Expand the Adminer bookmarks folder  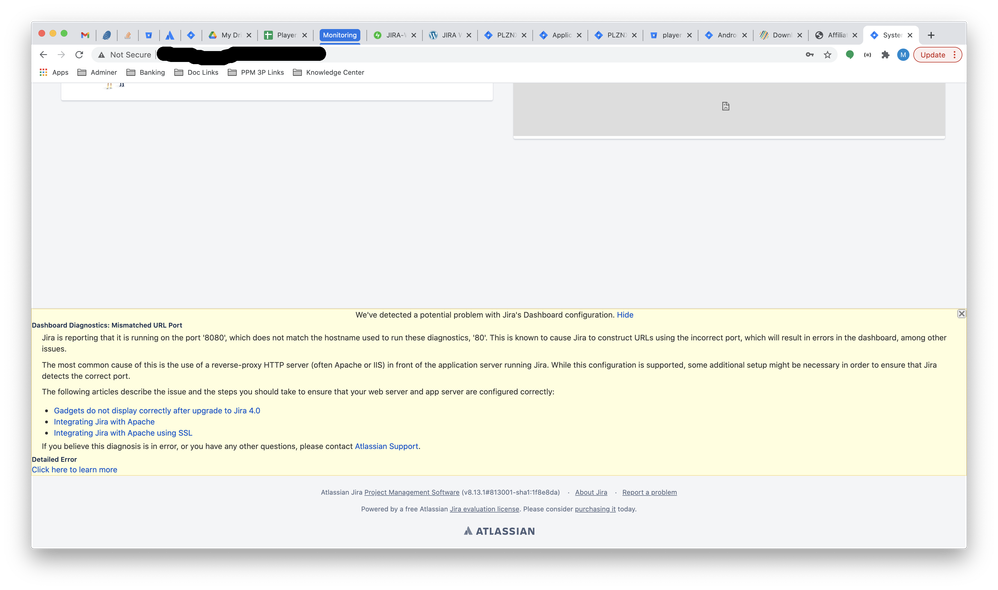coord(97,73)
